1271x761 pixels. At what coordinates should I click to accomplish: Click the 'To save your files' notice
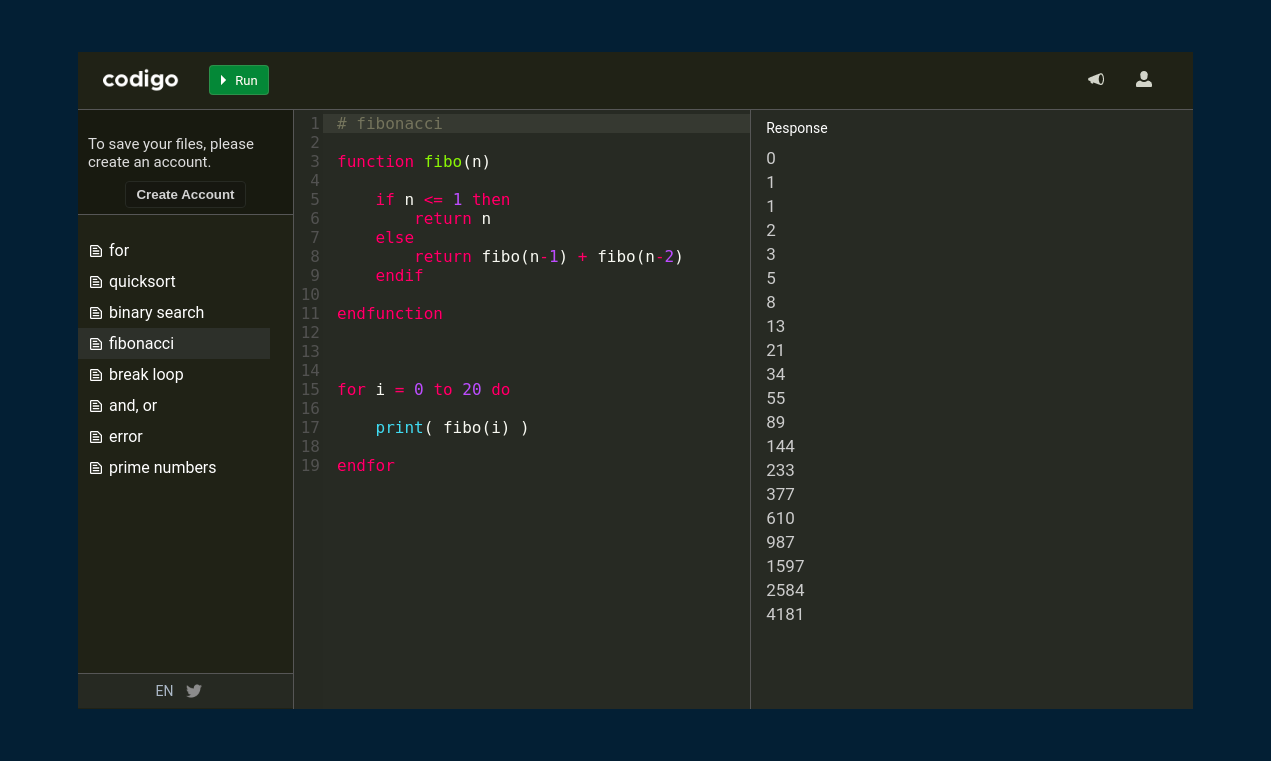click(171, 153)
